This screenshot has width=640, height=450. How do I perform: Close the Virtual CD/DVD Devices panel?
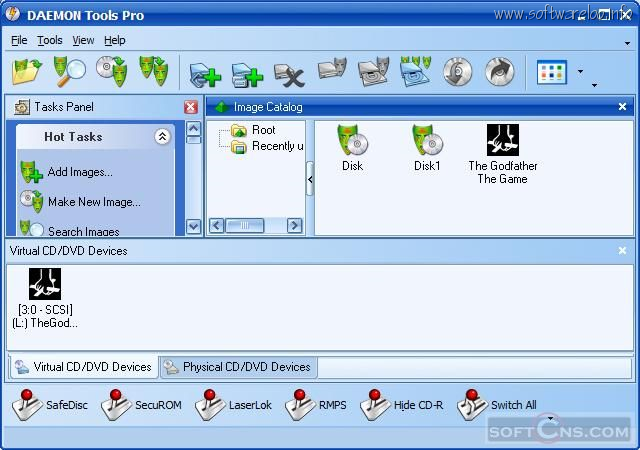pos(622,251)
